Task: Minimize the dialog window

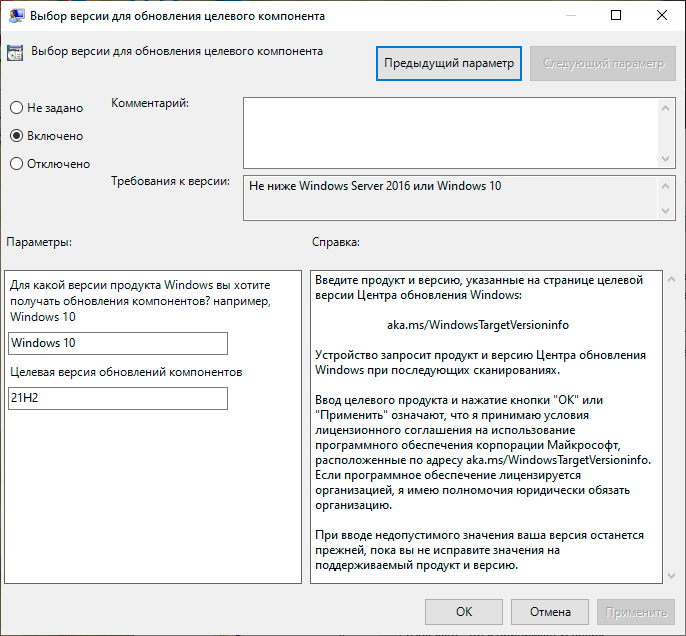Action: click(570, 15)
